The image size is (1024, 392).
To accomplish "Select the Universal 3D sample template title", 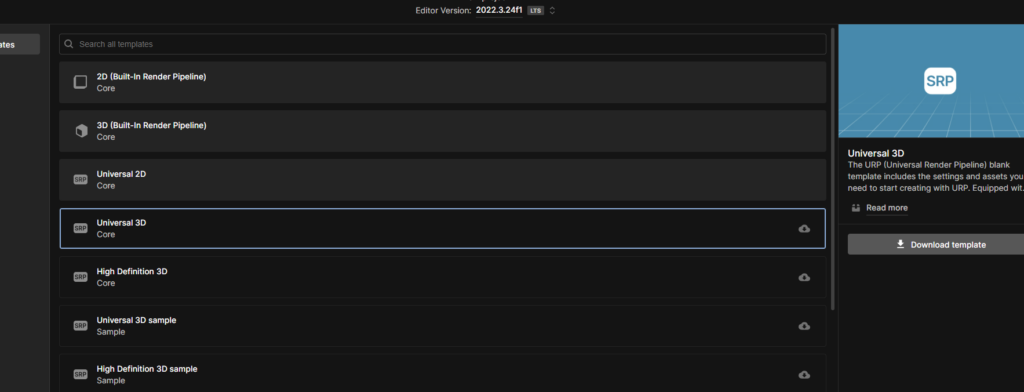I will tap(136, 320).
